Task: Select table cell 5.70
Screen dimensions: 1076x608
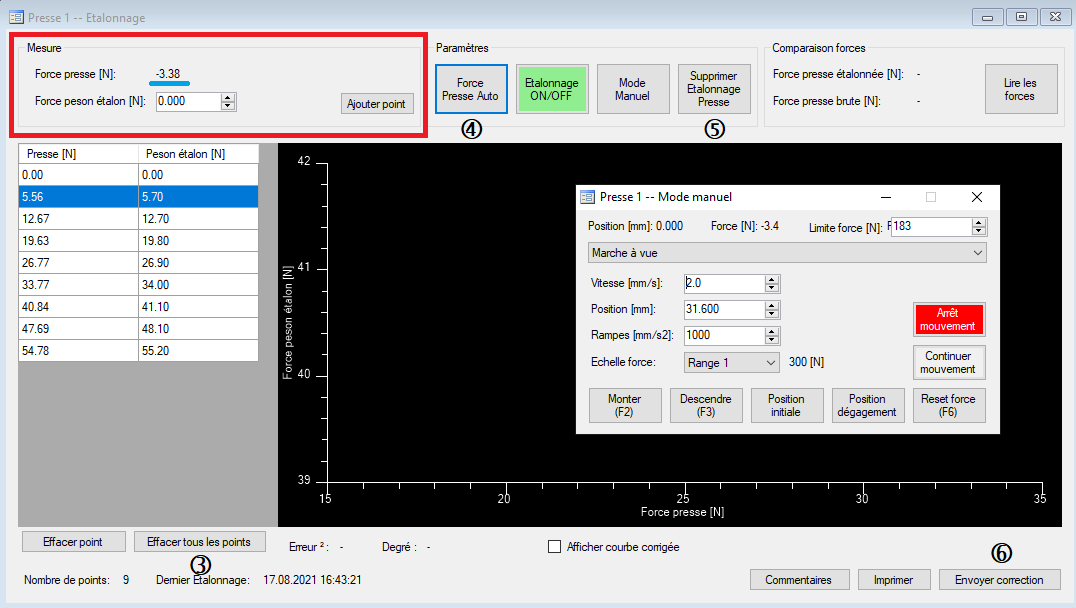Action: tap(198, 197)
